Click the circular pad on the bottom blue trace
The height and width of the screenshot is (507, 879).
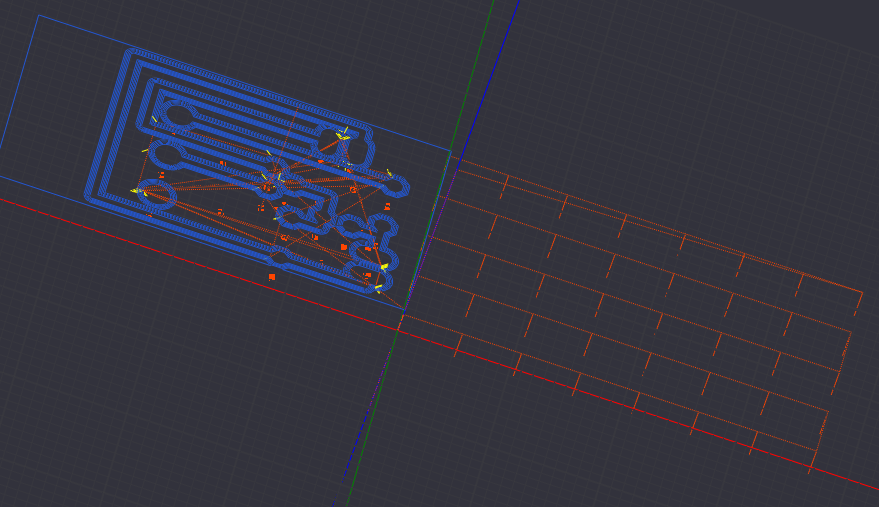point(280,258)
